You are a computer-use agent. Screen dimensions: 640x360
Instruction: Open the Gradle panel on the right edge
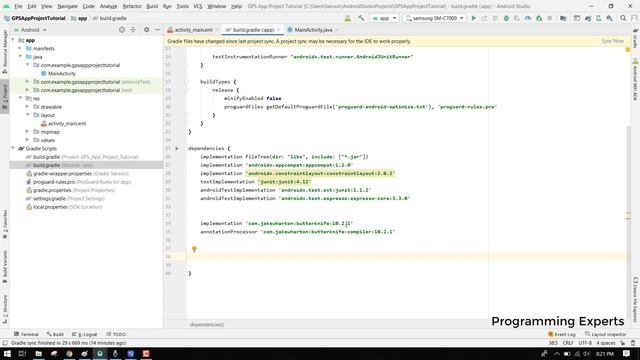point(636,38)
